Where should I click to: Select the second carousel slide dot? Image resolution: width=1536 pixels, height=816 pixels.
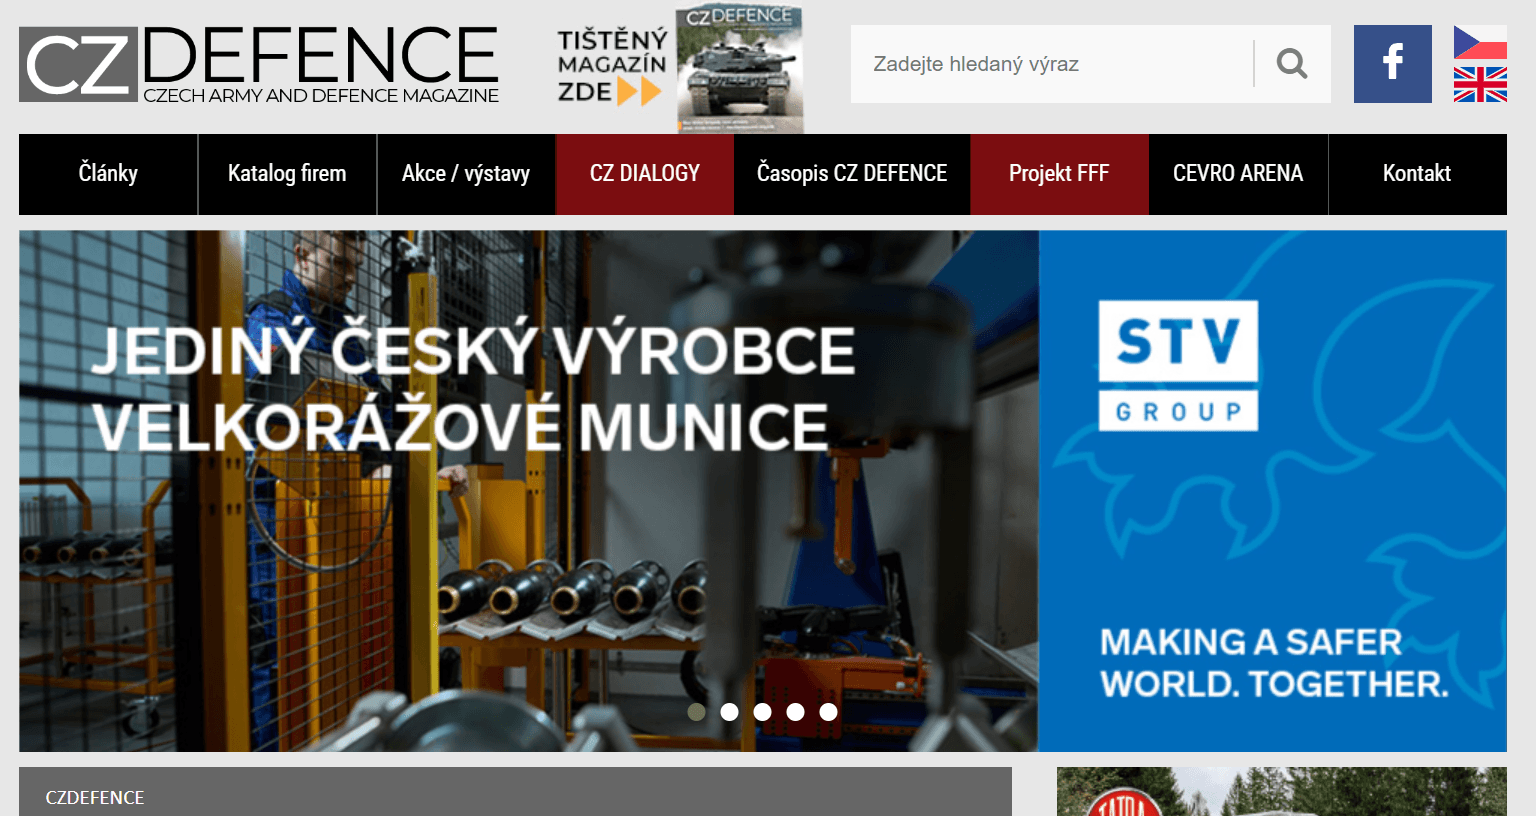(730, 712)
